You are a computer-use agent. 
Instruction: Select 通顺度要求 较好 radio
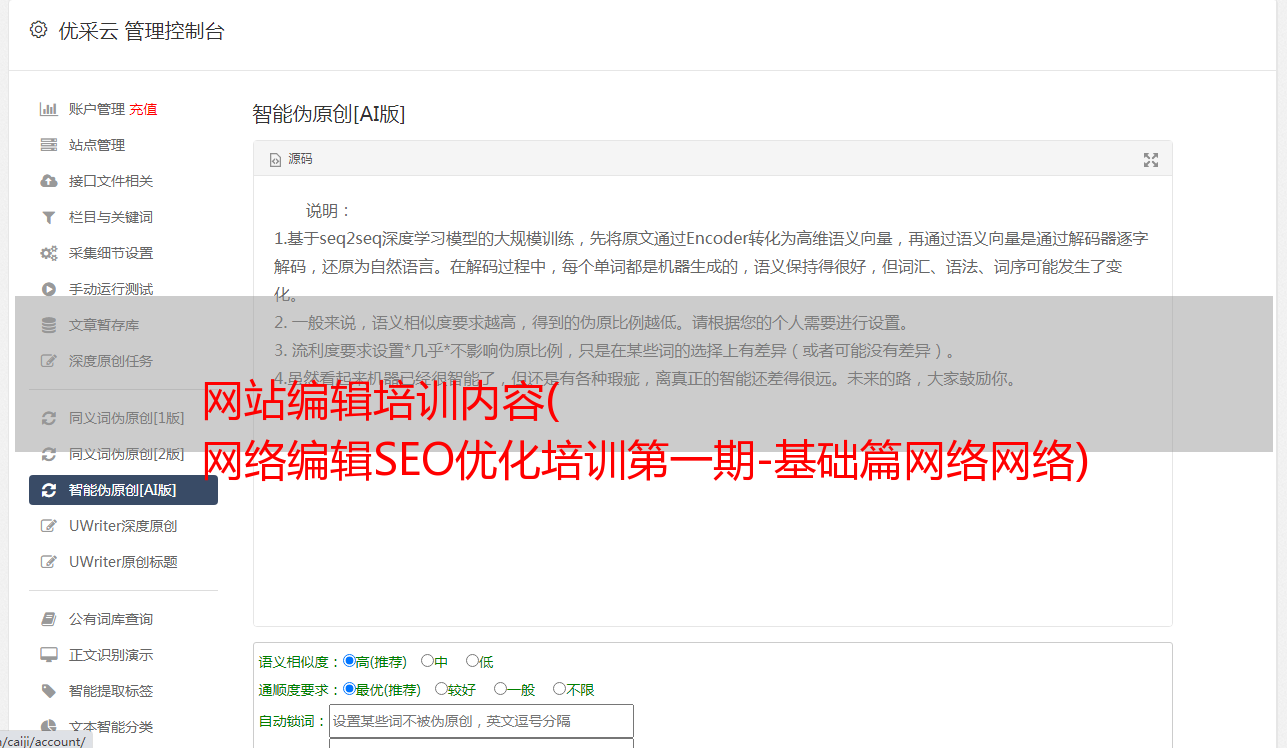tap(441, 688)
